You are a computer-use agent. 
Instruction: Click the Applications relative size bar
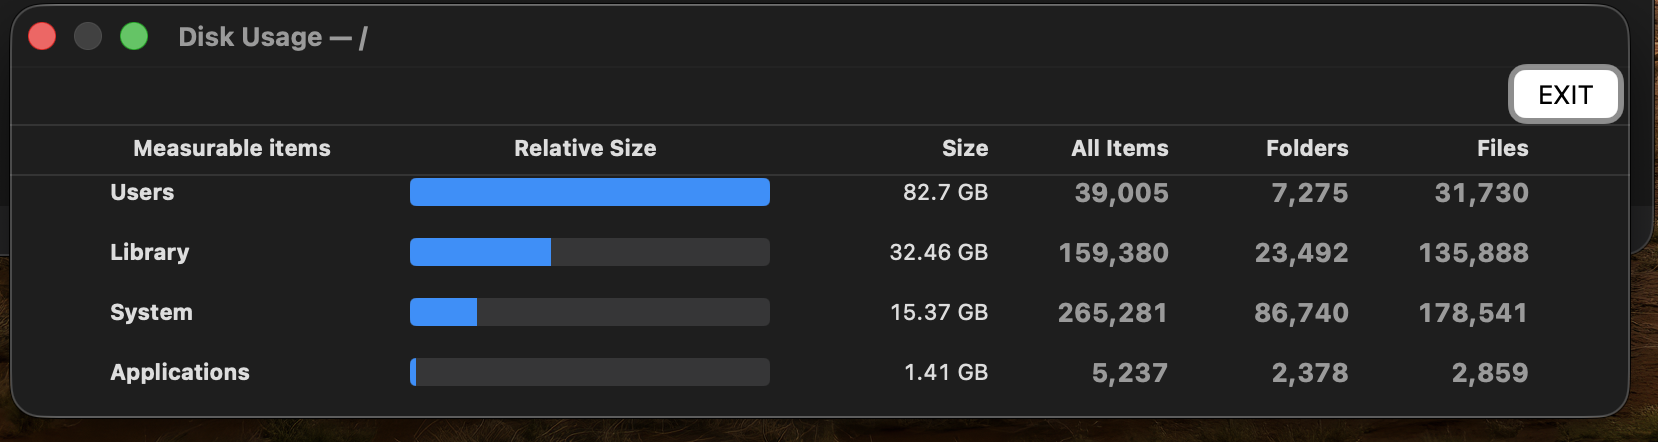(x=590, y=372)
